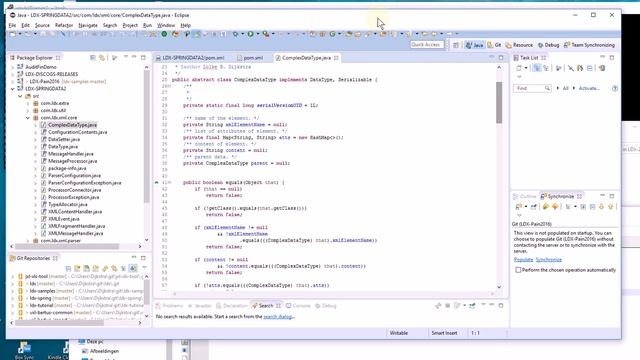Open the Console tab

[x=298, y=306]
